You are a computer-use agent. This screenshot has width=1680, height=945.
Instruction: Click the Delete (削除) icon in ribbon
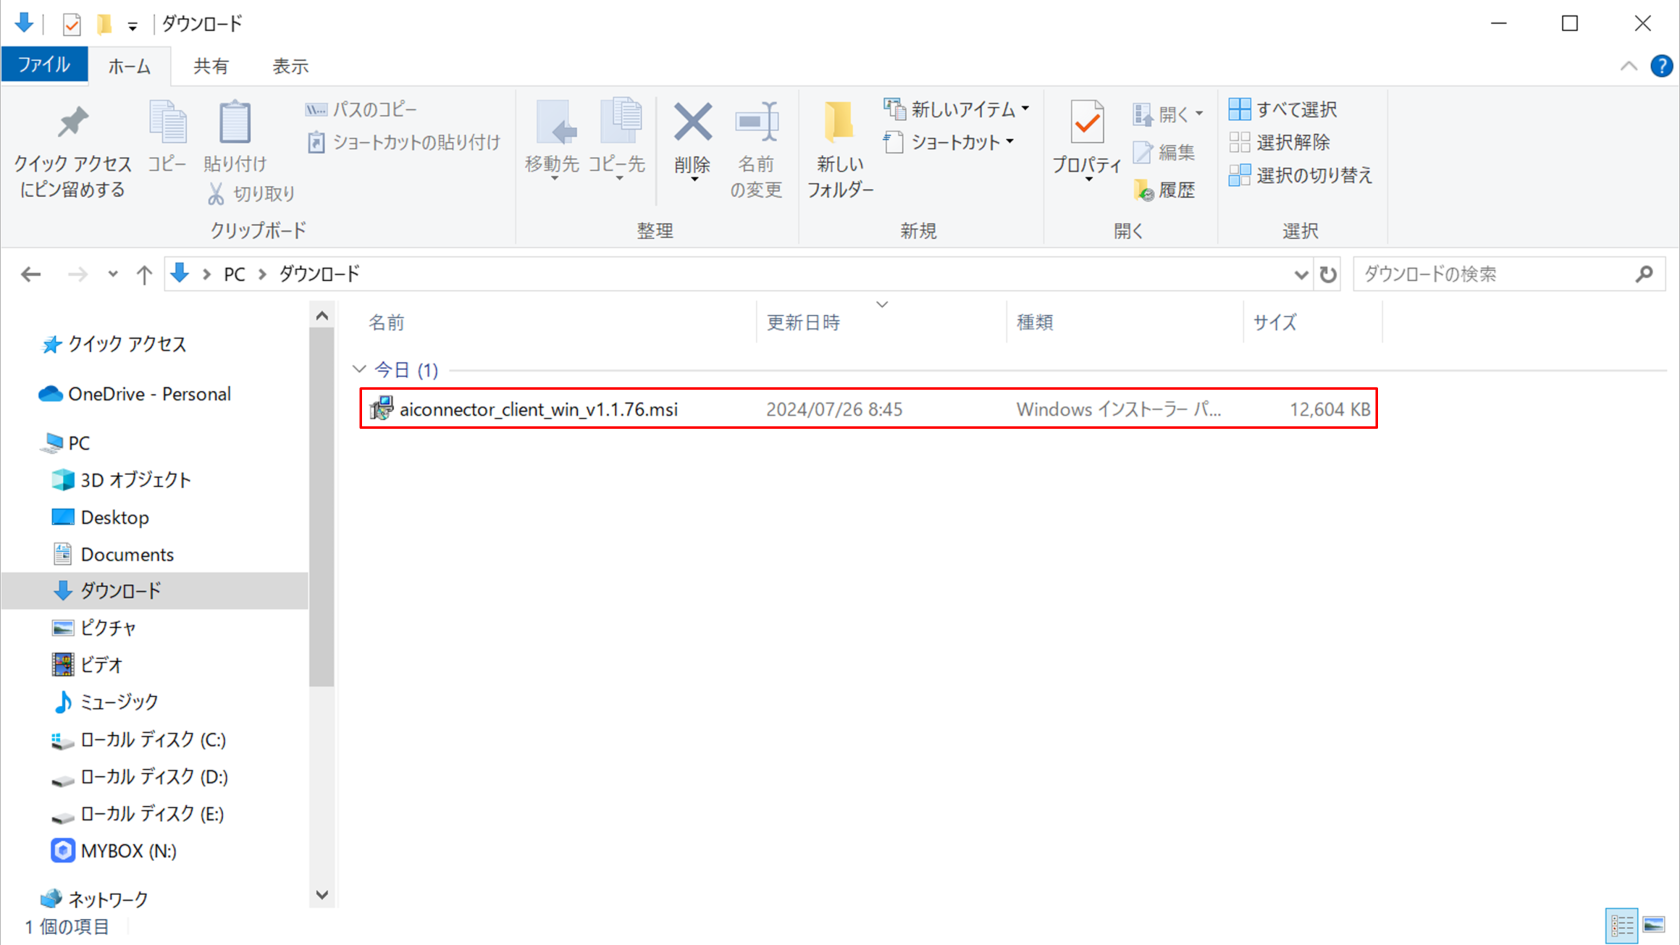point(692,138)
